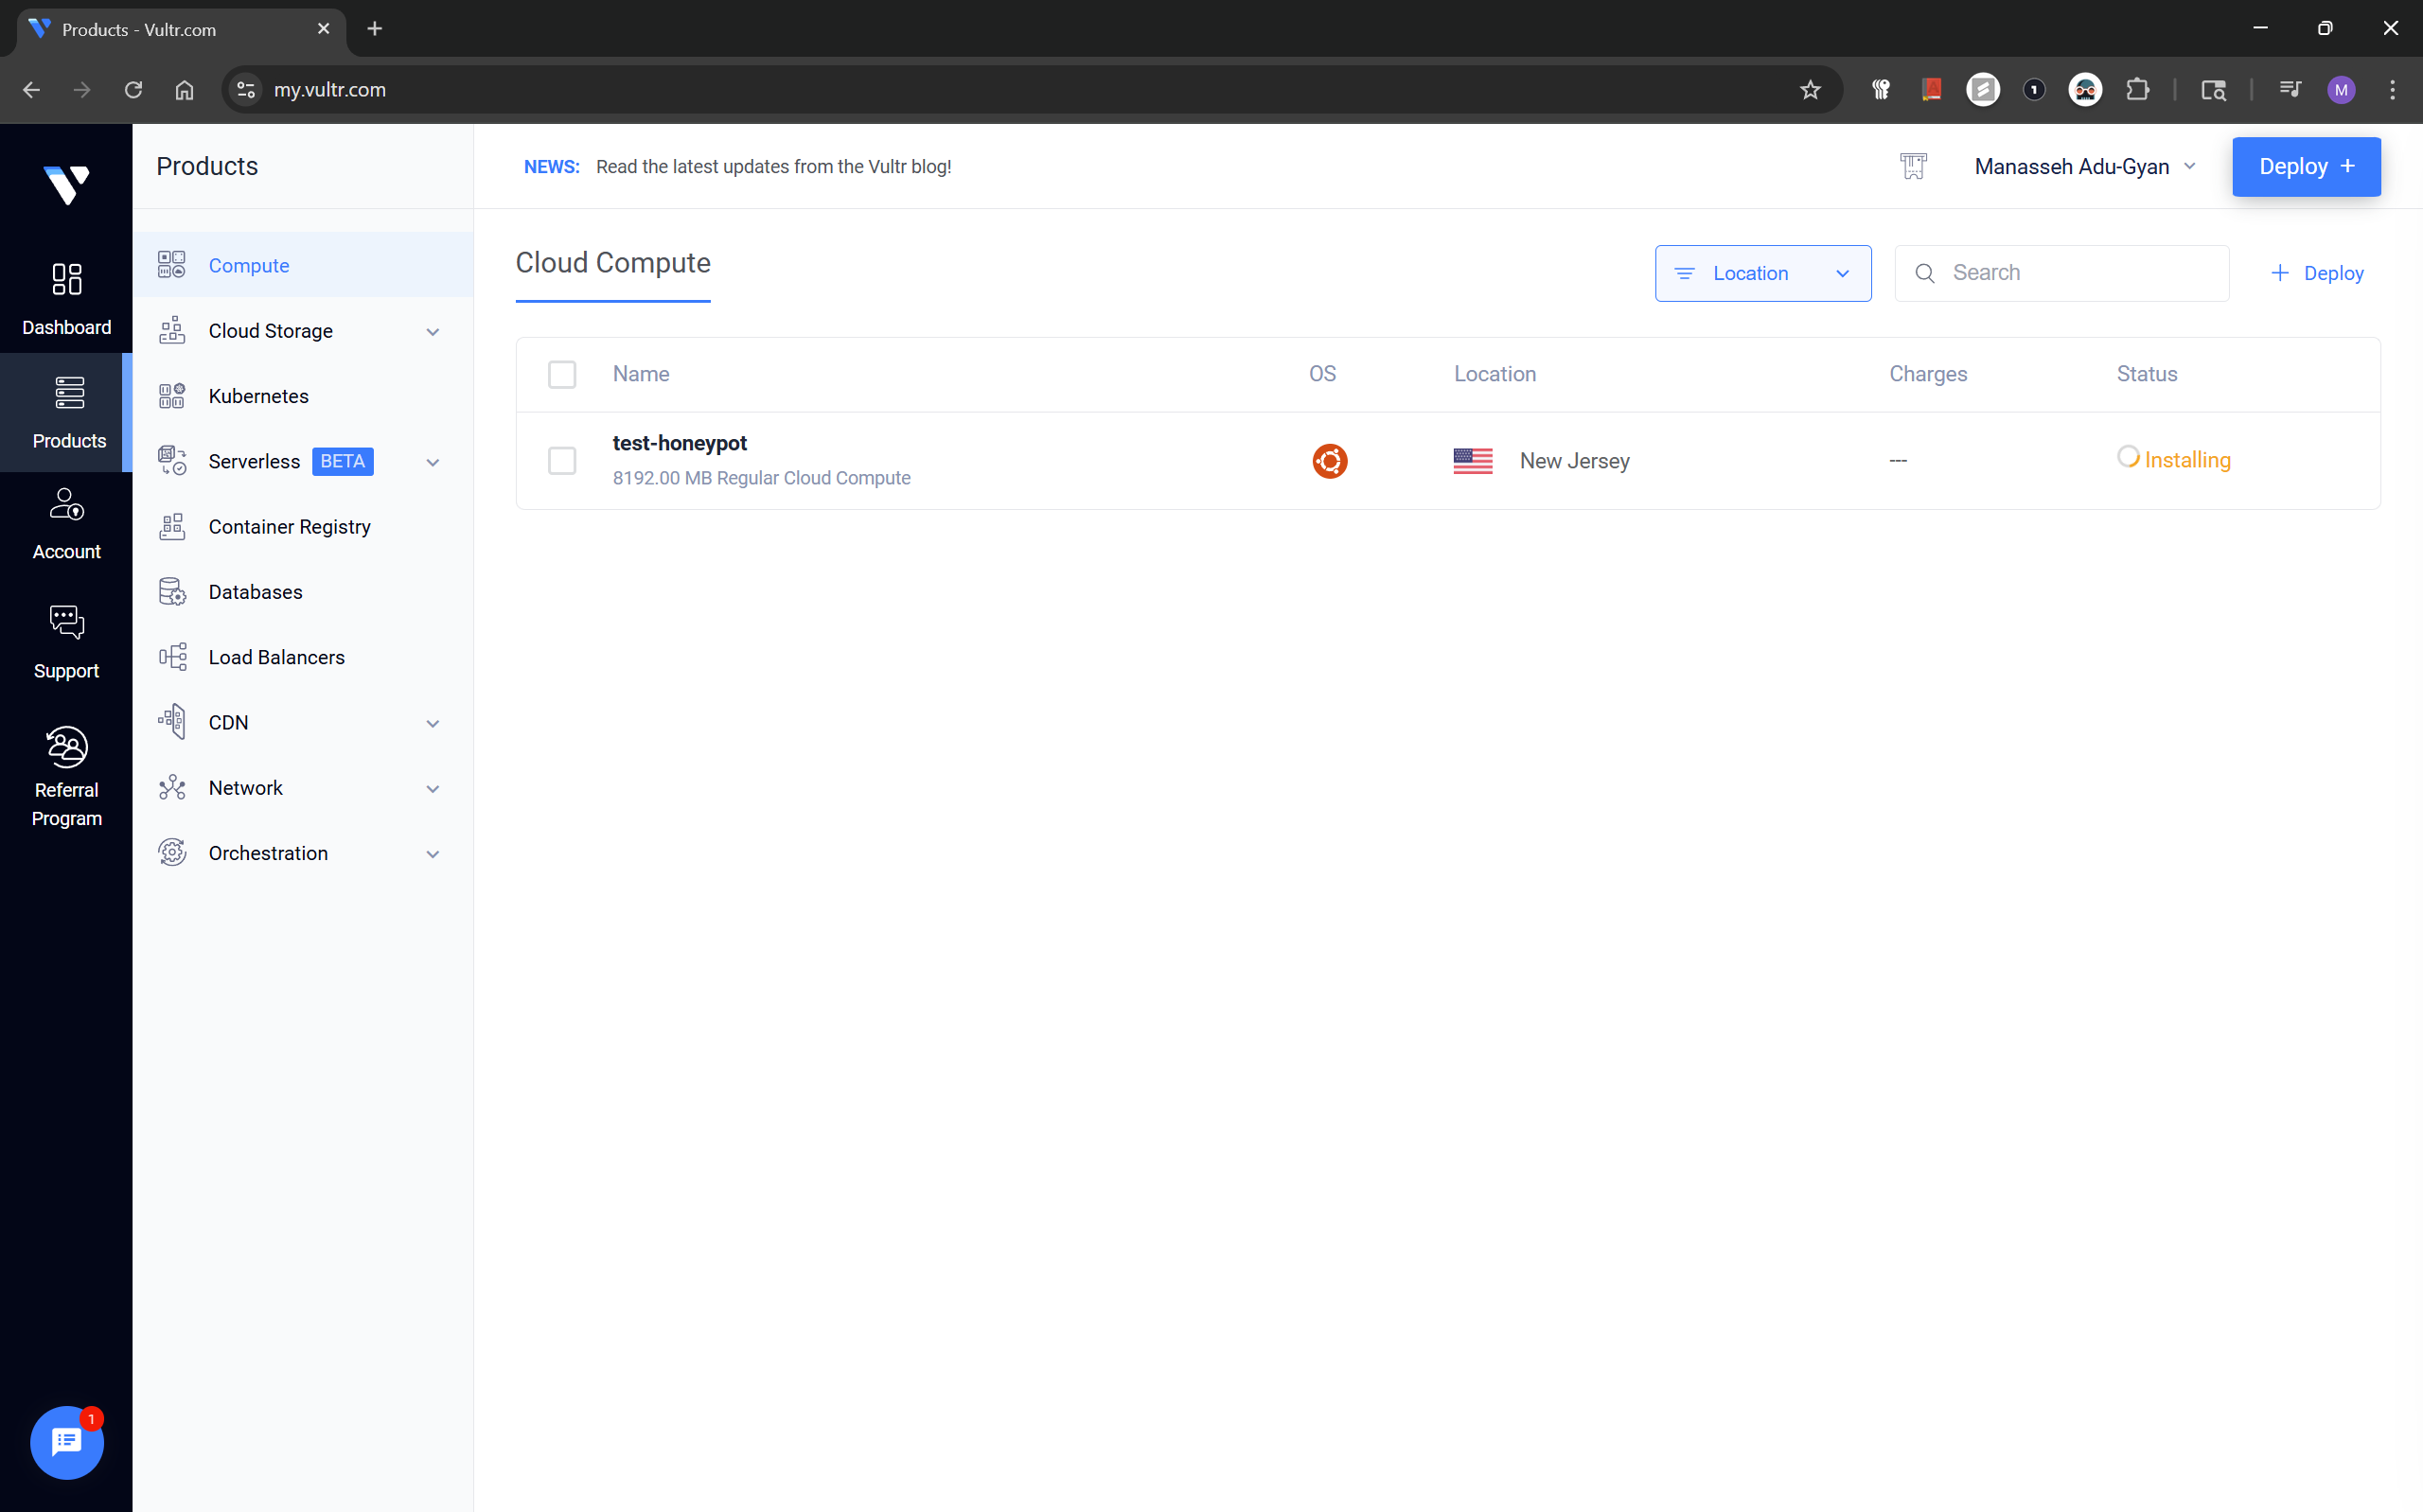
Task: Open Chrome profile avatar M
Action: 2340,90
